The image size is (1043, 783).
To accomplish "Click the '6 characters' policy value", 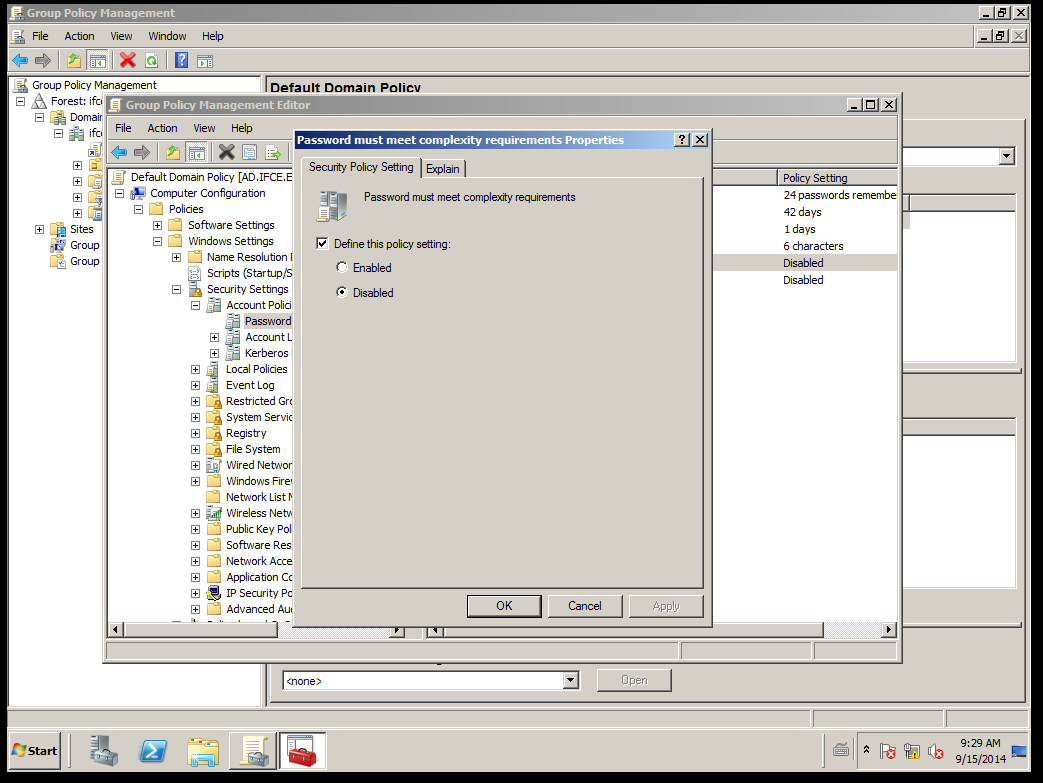I will tap(813, 246).
